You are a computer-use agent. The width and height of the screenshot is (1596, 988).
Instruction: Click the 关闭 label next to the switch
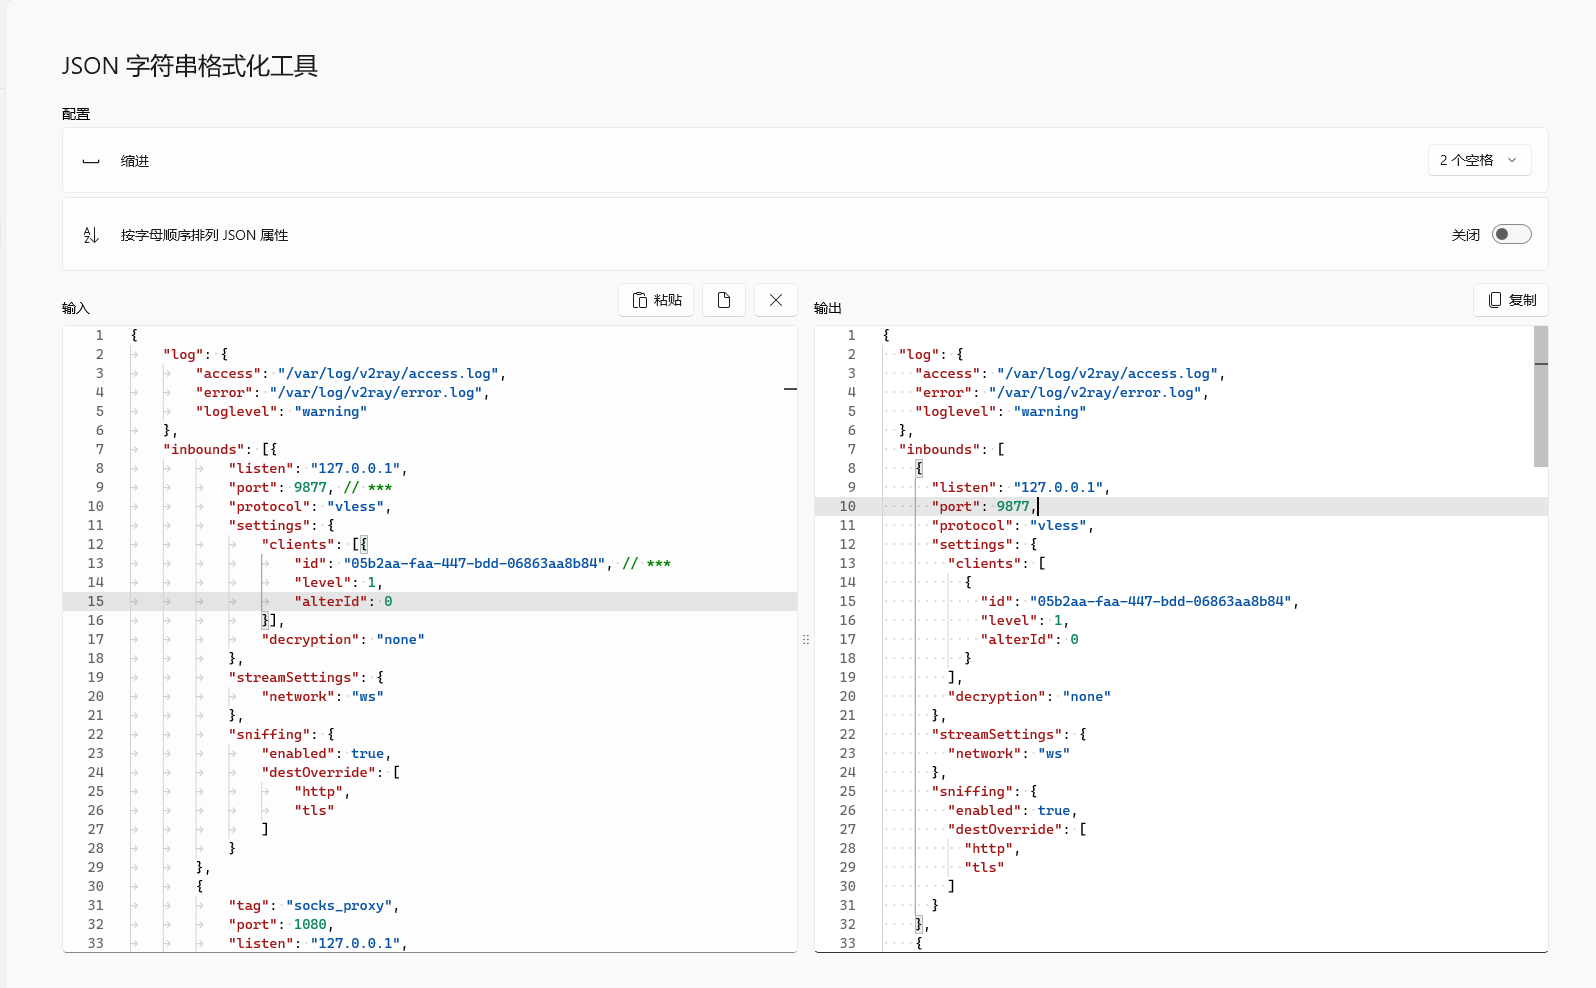[x=1465, y=235]
